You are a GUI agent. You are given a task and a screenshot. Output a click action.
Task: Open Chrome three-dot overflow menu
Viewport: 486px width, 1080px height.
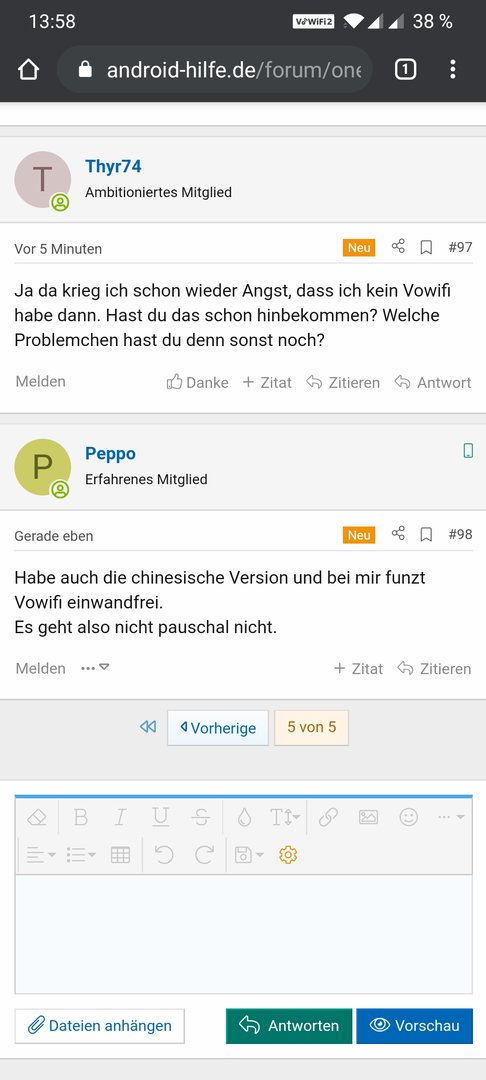[452, 69]
